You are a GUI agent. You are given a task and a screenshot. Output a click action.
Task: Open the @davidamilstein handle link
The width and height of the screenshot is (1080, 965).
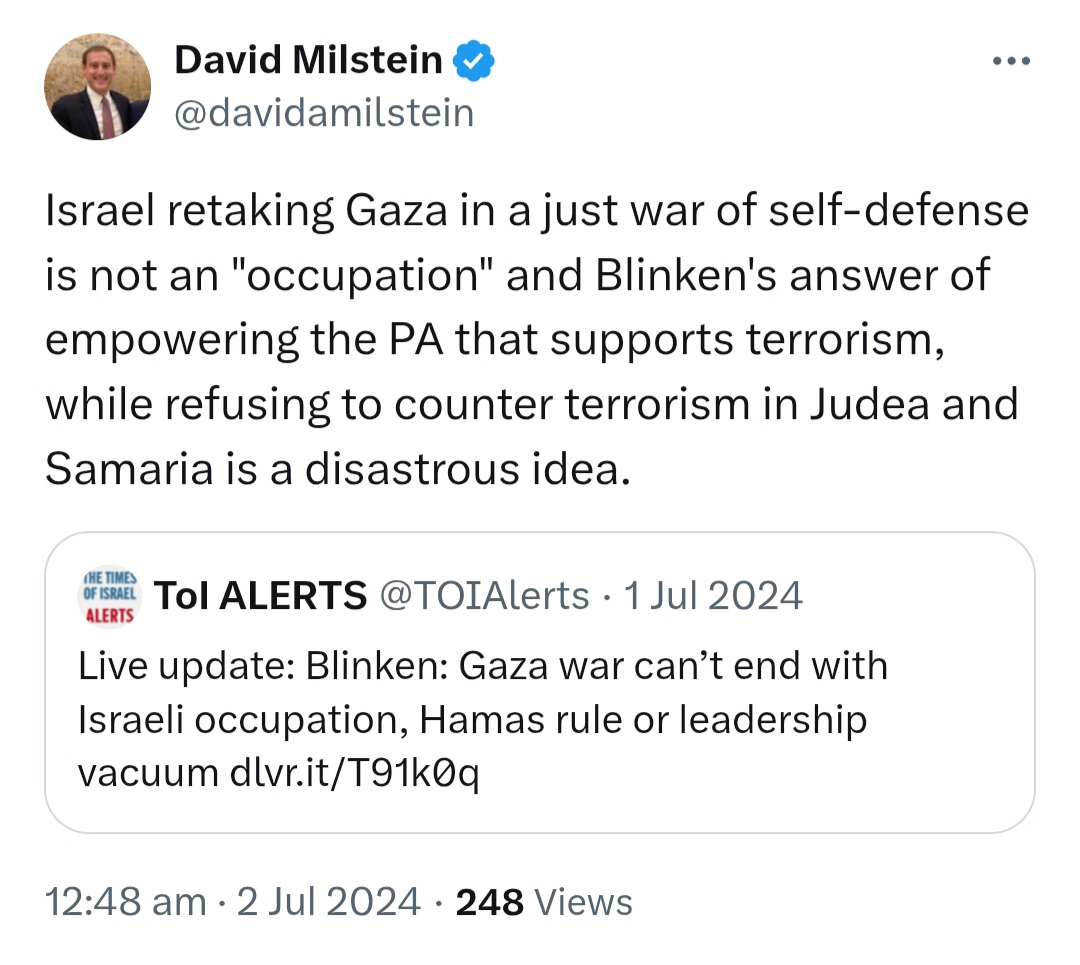324,113
